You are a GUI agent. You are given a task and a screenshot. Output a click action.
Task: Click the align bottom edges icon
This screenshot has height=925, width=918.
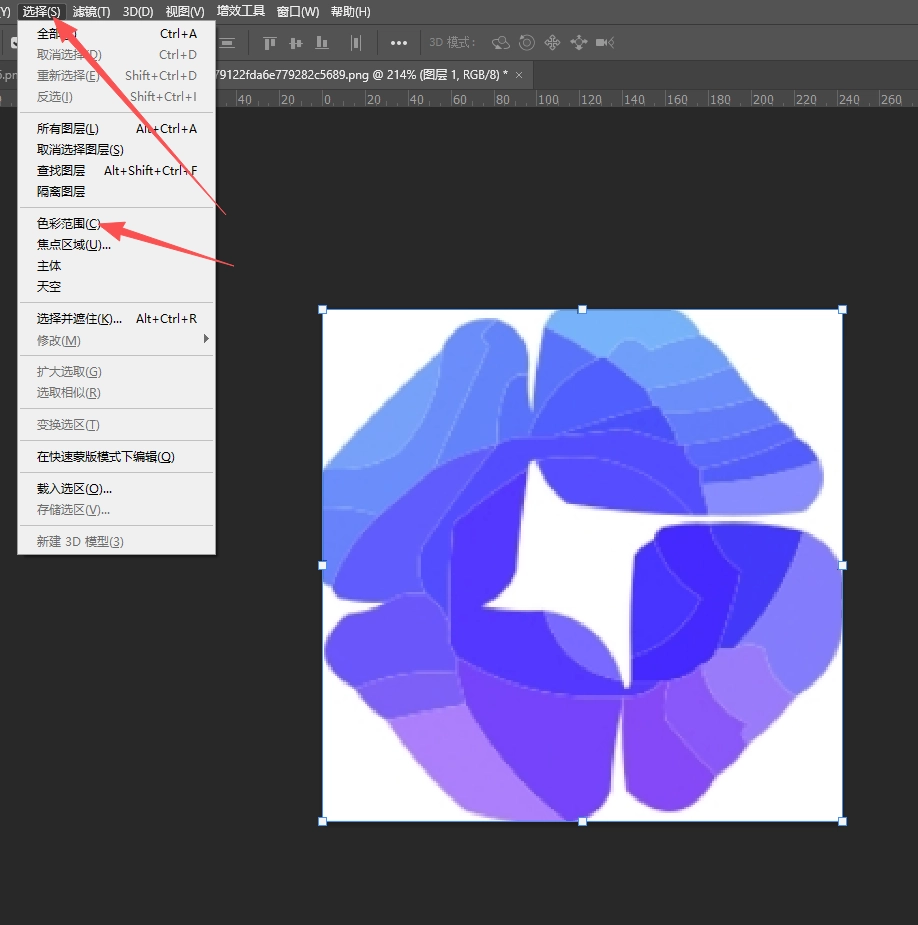[322, 43]
